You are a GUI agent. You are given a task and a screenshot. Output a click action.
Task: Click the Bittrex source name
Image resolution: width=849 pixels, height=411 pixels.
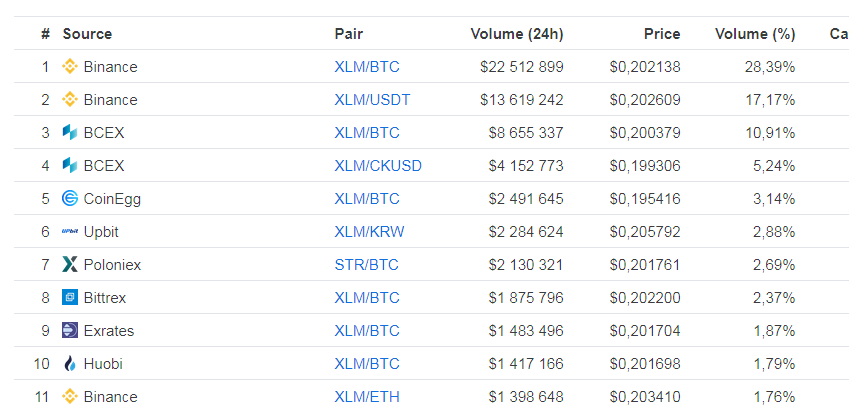(105, 298)
